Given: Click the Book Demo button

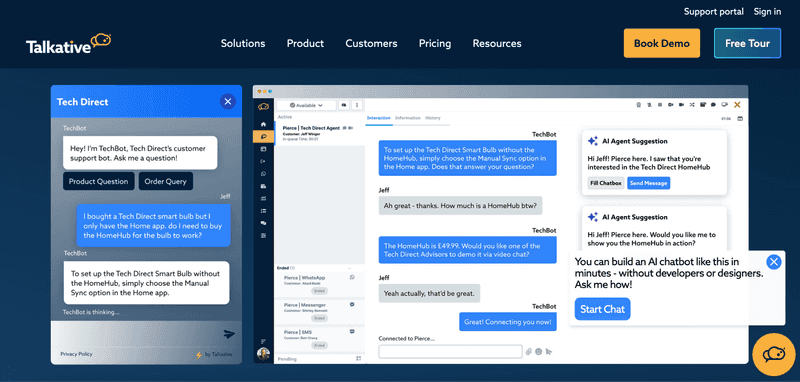Looking at the screenshot, I should pyautogui.click(x=662, y=43).
